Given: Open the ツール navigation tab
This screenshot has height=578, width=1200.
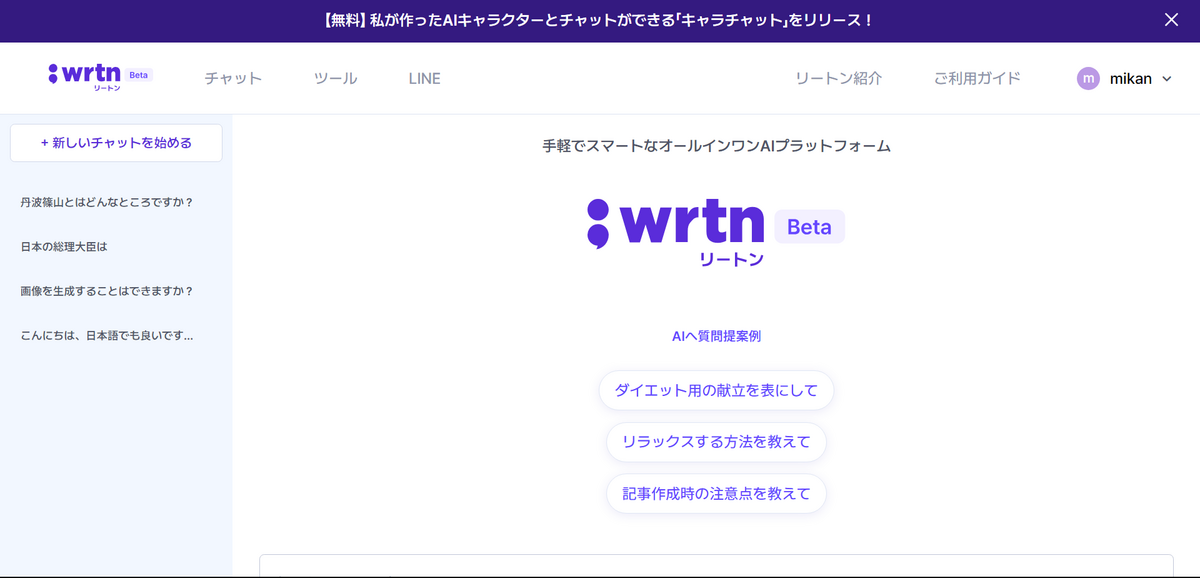Looking at the screenshot, I should (335, 78).
